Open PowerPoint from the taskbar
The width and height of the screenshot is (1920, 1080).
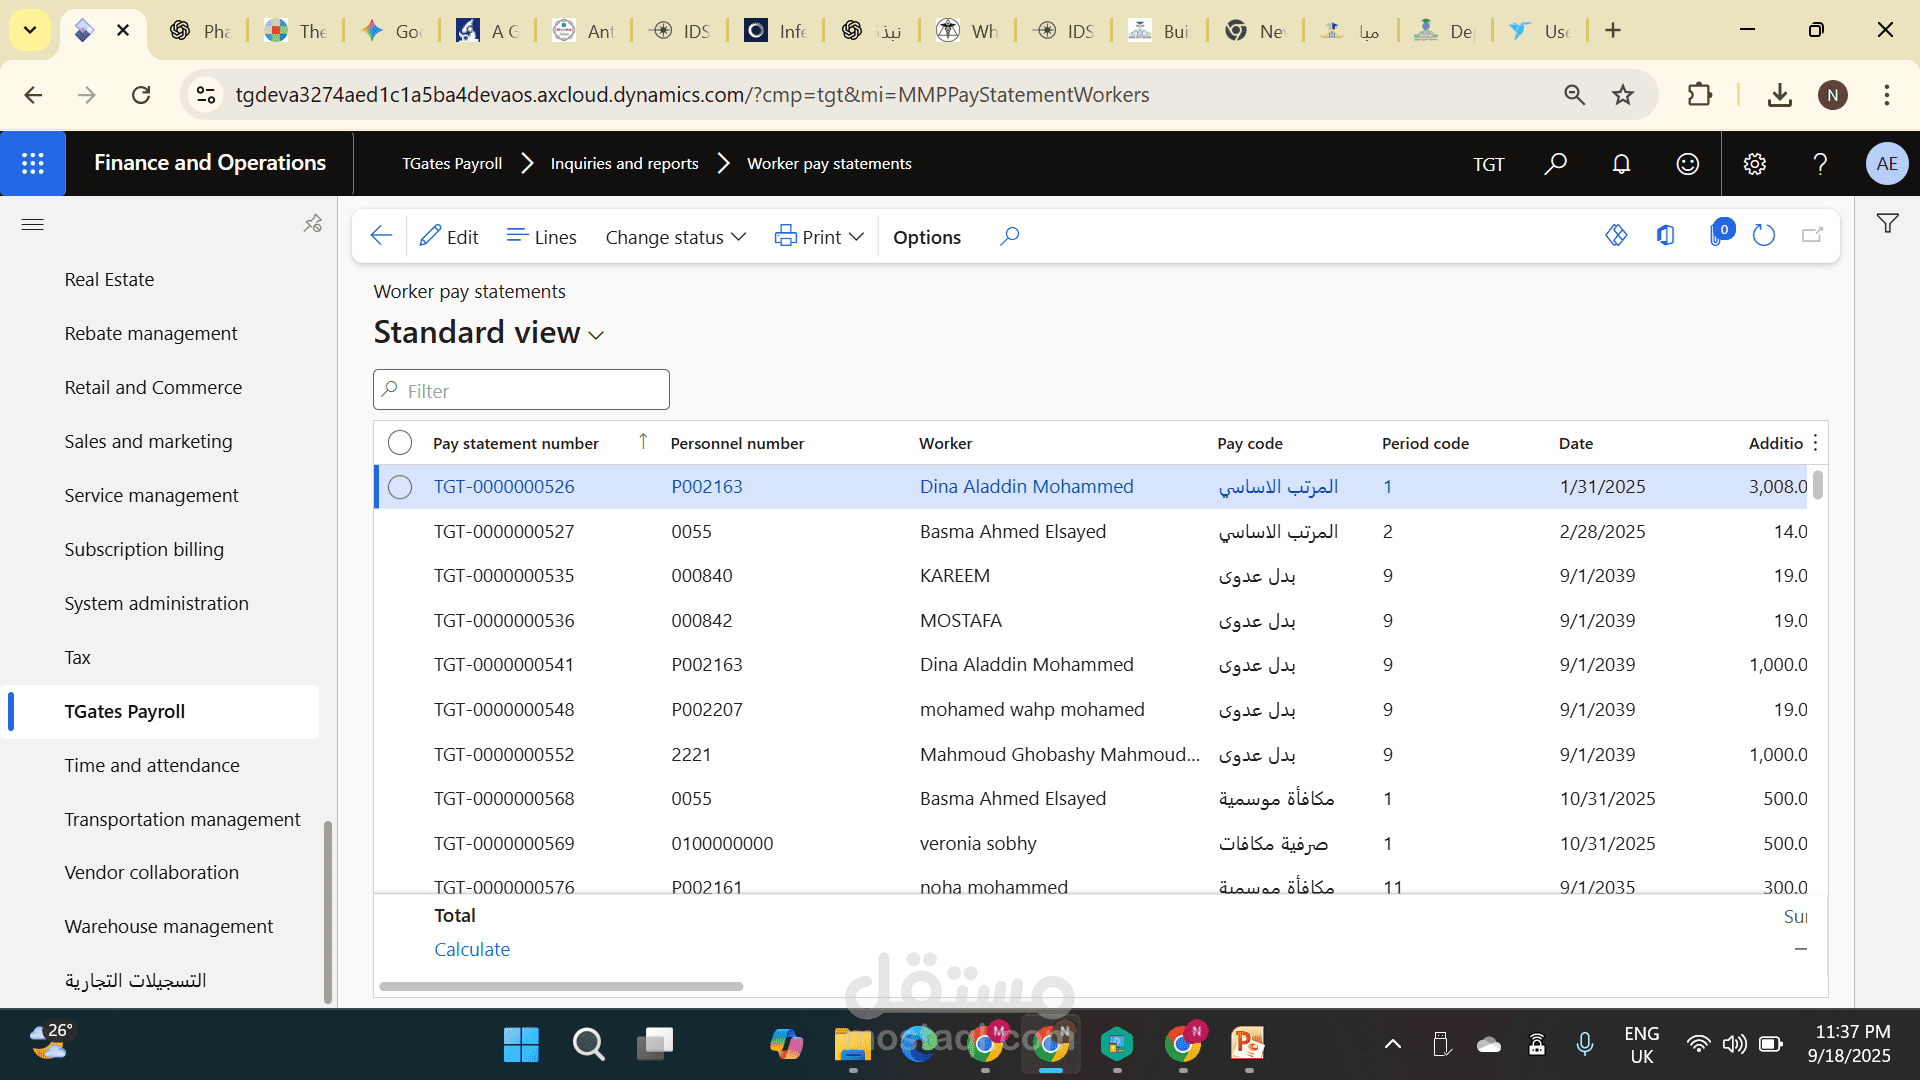pyautogui.click(x=1248, y=1044)
